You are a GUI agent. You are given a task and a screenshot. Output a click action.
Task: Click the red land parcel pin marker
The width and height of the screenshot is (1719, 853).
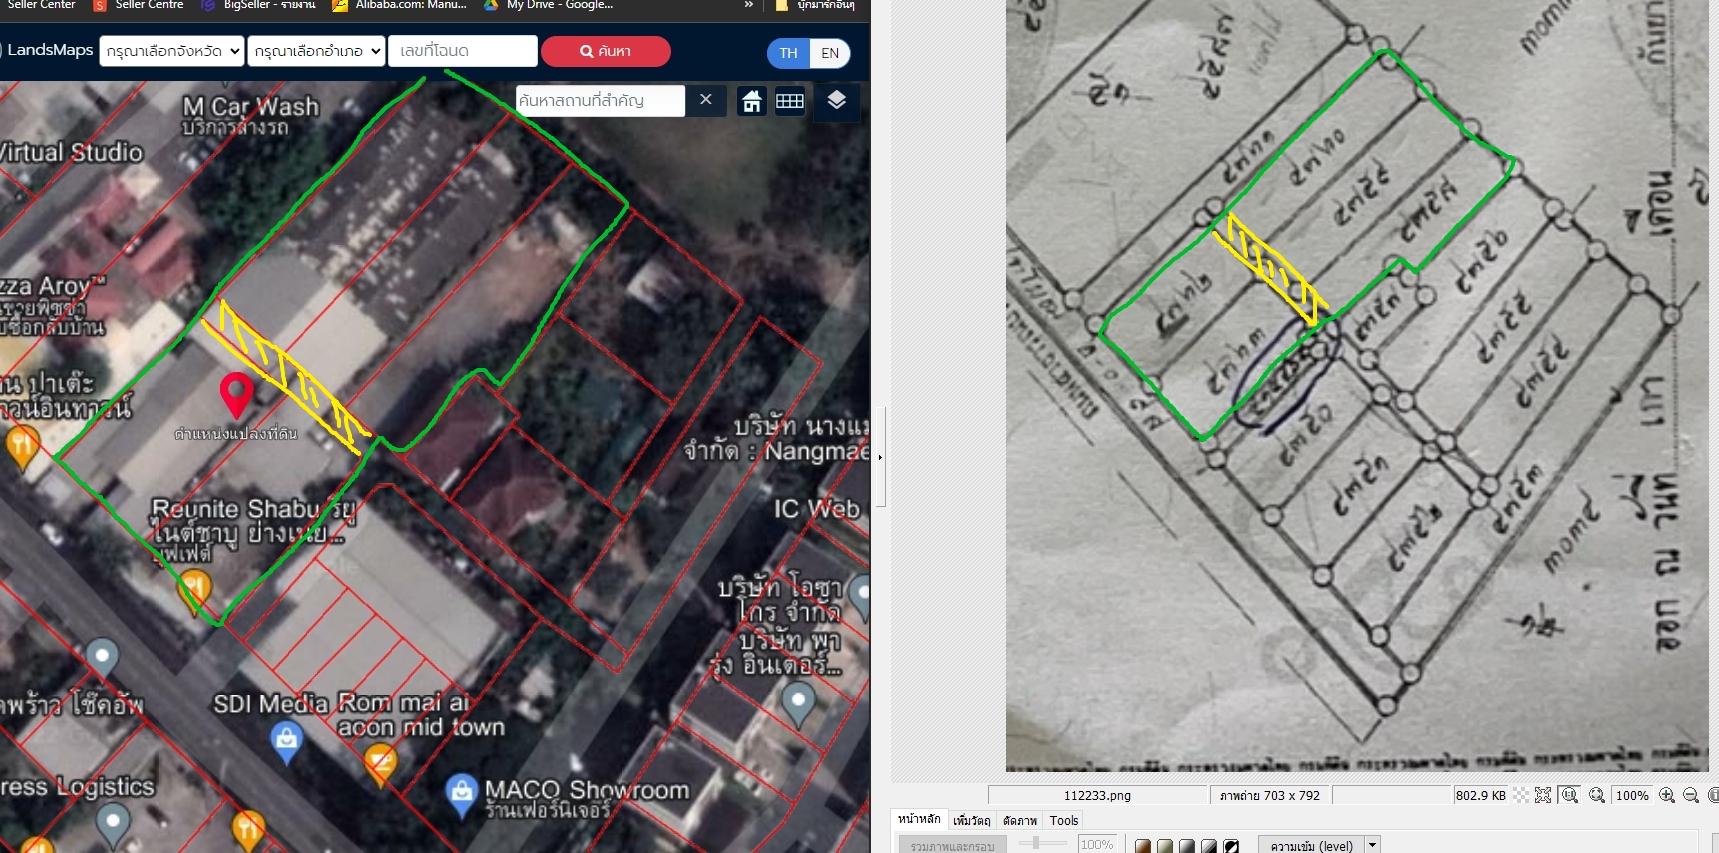236,394
